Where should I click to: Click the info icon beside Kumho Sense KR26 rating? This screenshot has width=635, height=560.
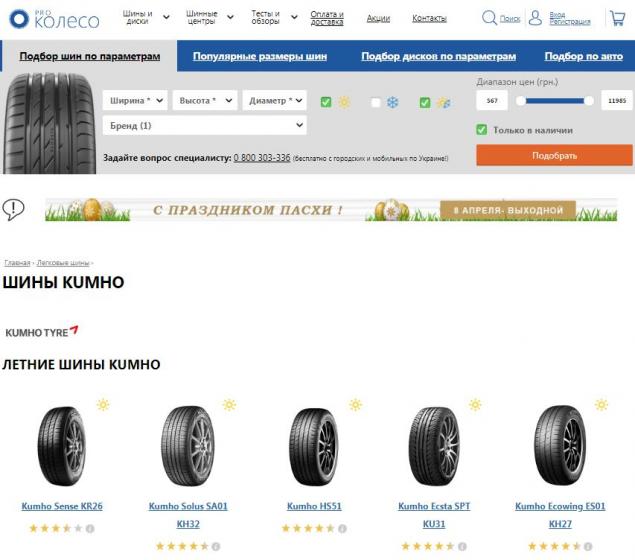[90, 528]
